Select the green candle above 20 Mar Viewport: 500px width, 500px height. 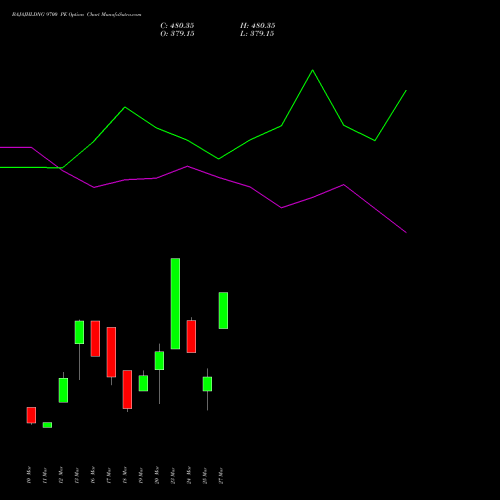click(x=159, y=361)
